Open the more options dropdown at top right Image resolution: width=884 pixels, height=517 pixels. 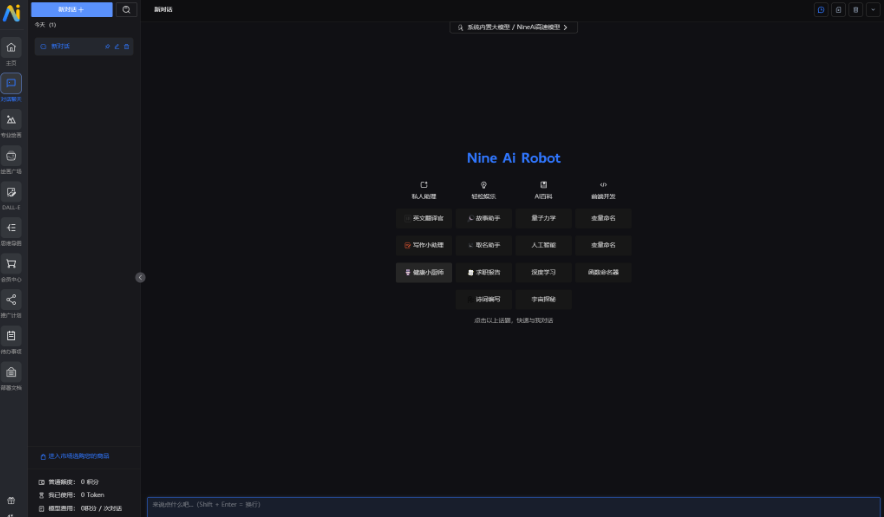[871, 9]
